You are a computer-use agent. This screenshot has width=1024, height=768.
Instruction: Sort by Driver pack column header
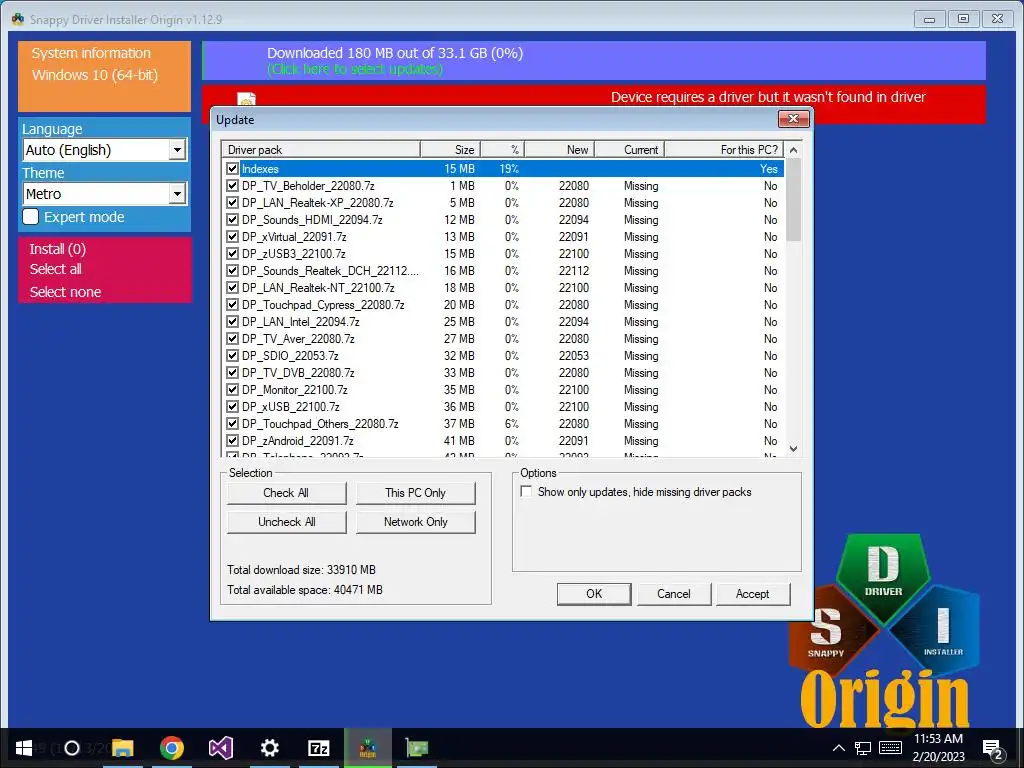click(x=321, y=150)
